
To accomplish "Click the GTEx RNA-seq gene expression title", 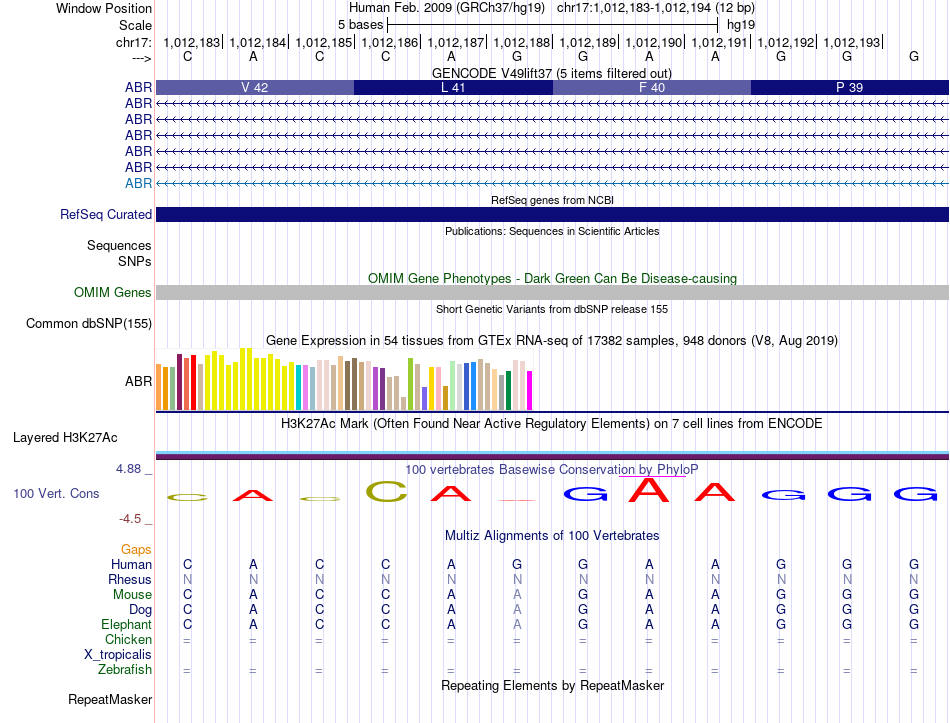I will coord(552,341).
